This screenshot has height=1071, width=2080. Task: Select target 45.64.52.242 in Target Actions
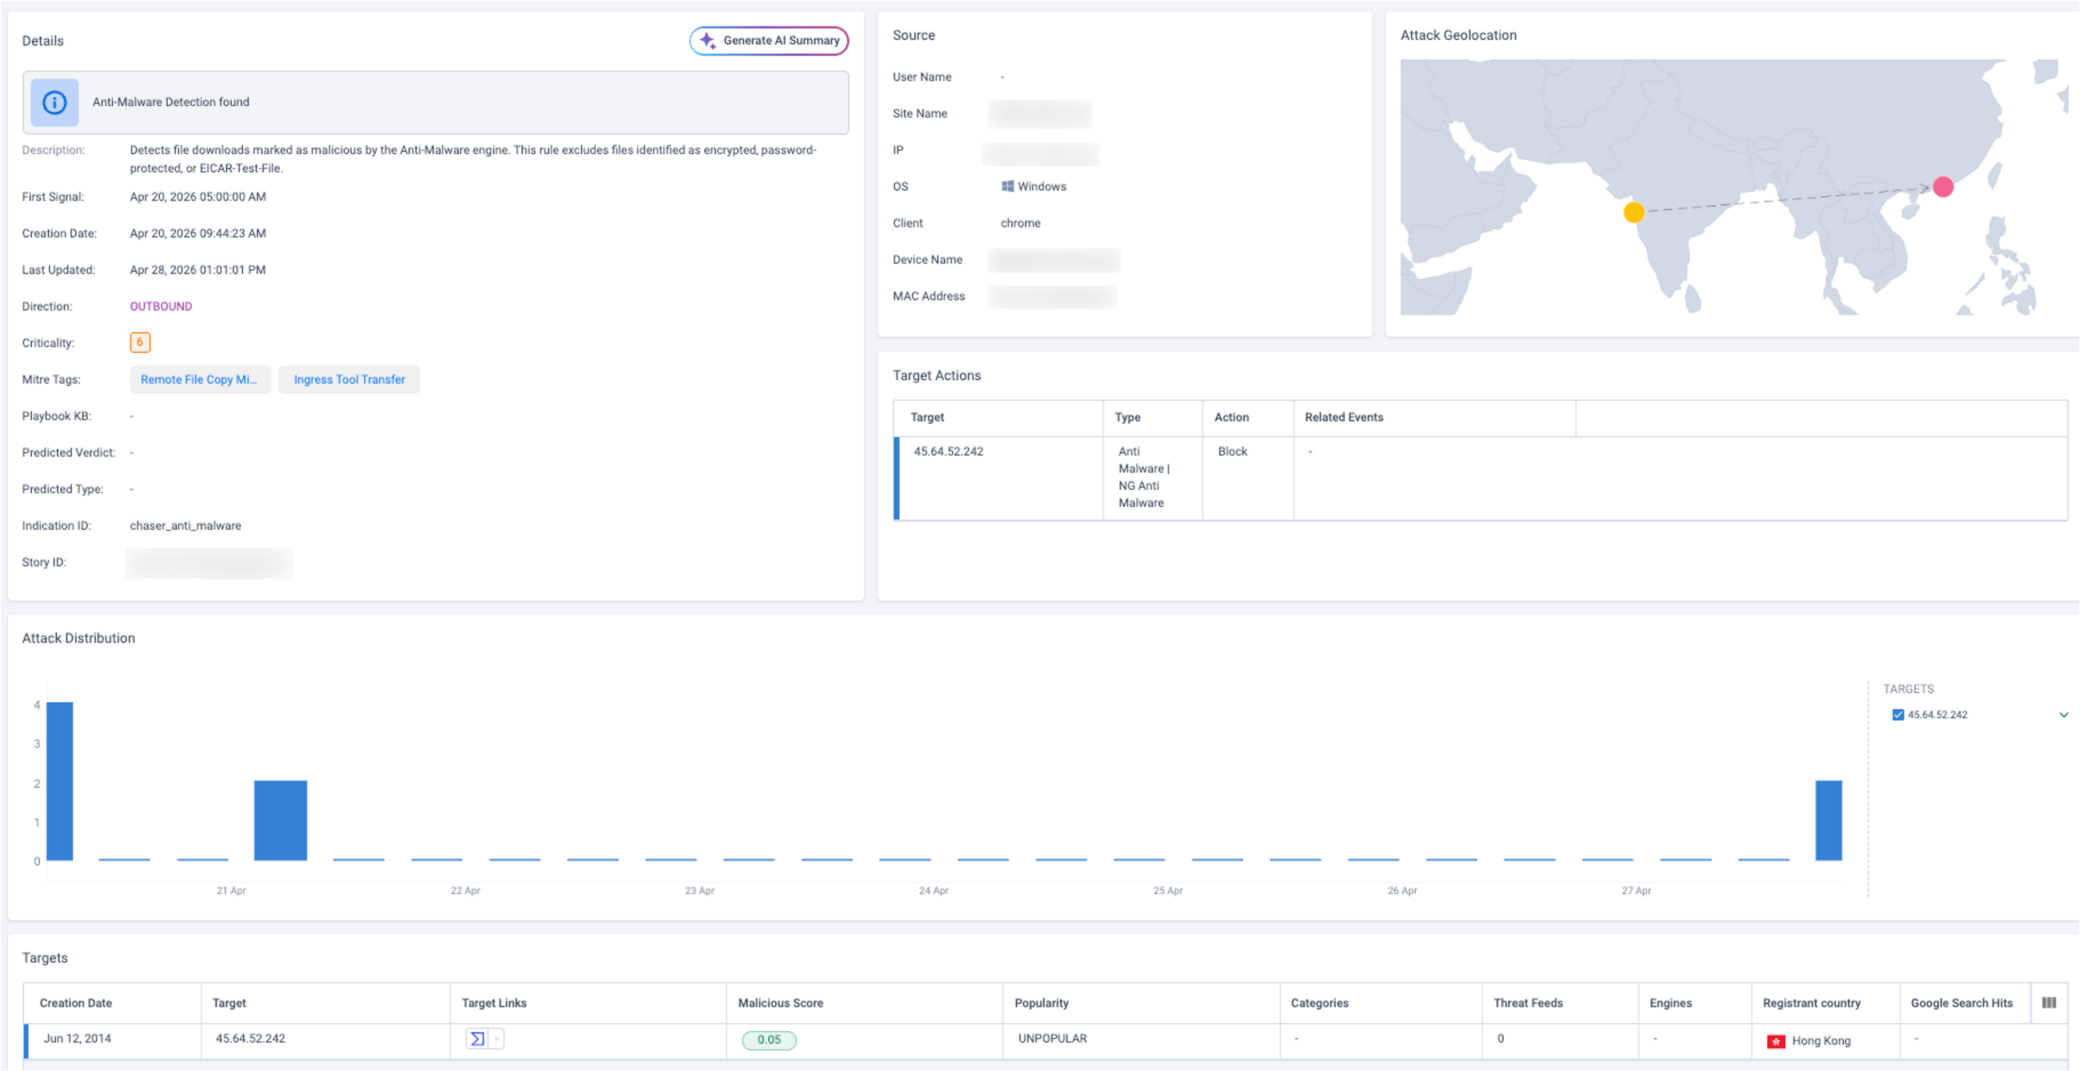click(x=948, y=452)
